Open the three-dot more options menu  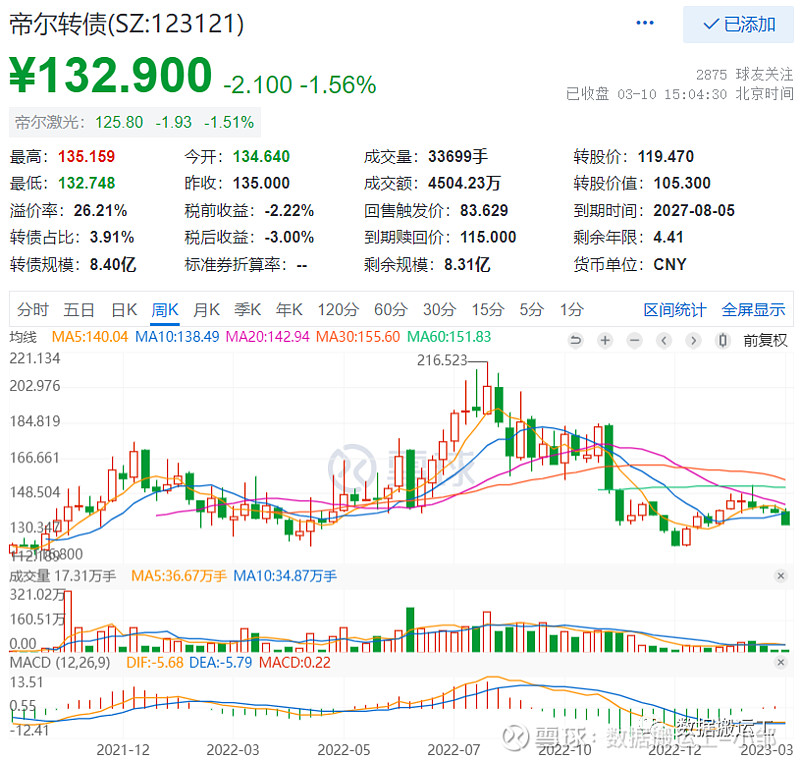tap(645, 23)
